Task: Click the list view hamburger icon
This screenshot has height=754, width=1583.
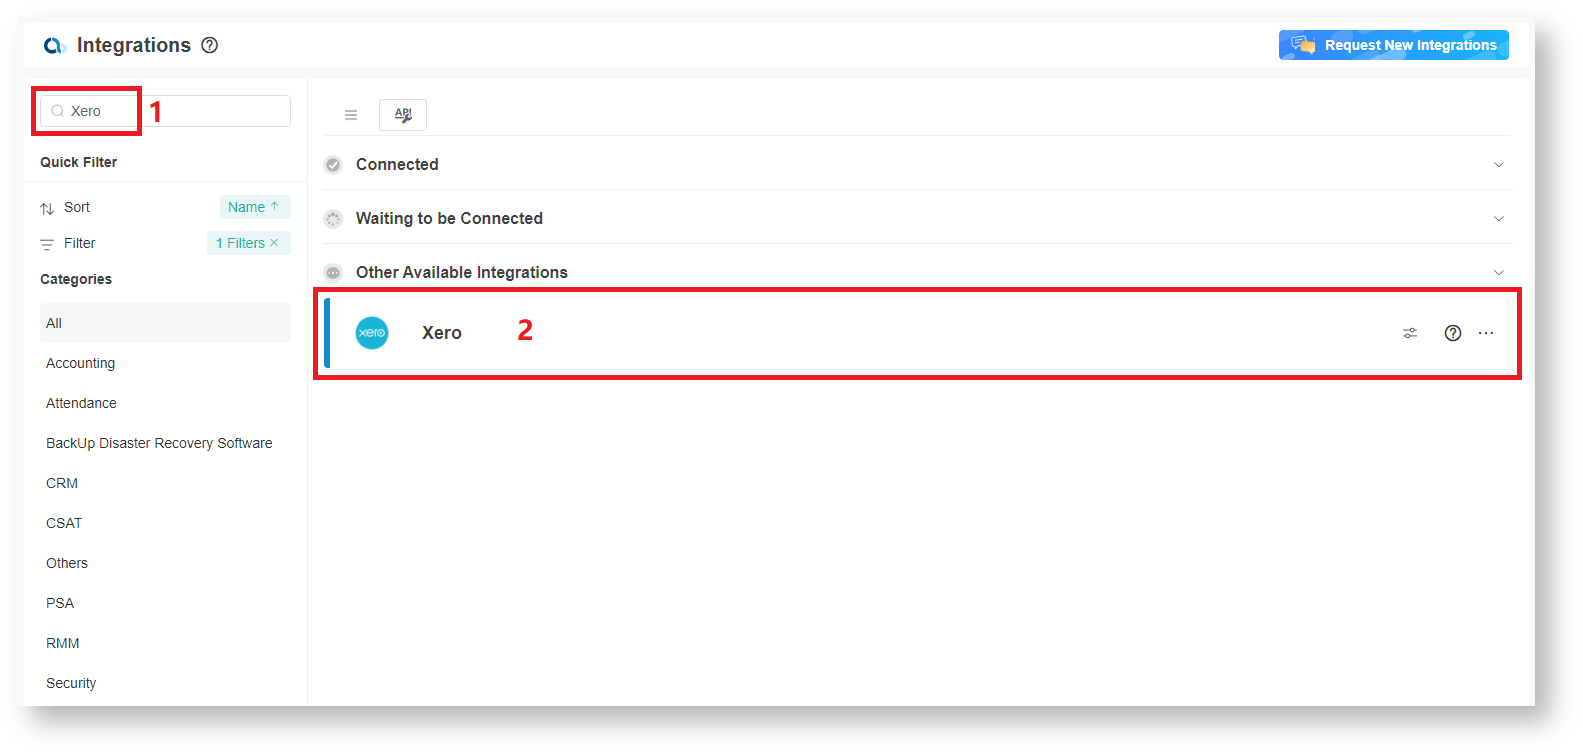Action: click(350, 114)
